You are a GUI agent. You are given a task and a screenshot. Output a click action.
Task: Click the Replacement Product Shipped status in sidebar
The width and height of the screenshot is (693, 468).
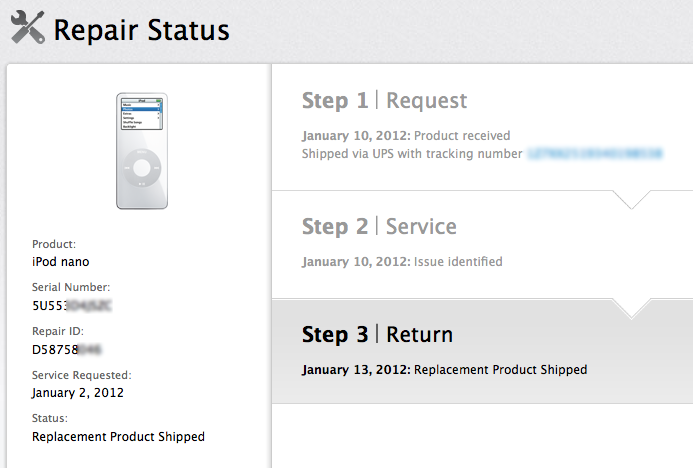click(118, 437)
